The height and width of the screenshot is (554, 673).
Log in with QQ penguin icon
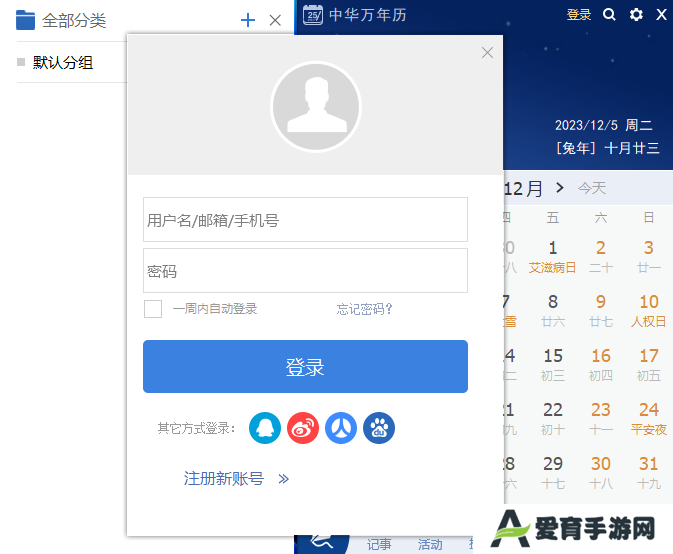click(265, 428)
